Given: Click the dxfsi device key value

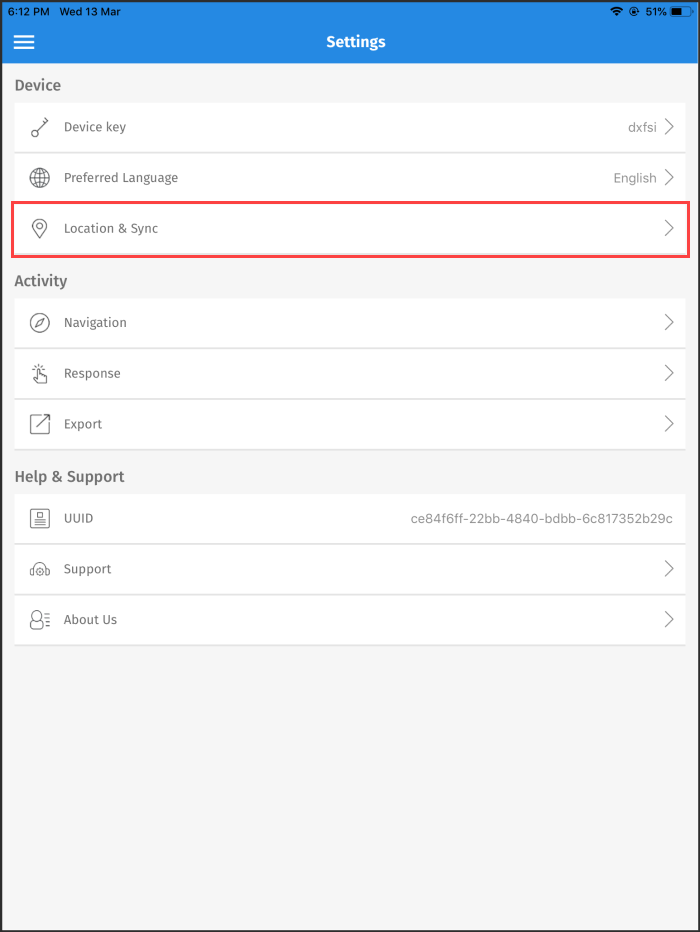Looking at the screenshot, I should coord(645,127).
